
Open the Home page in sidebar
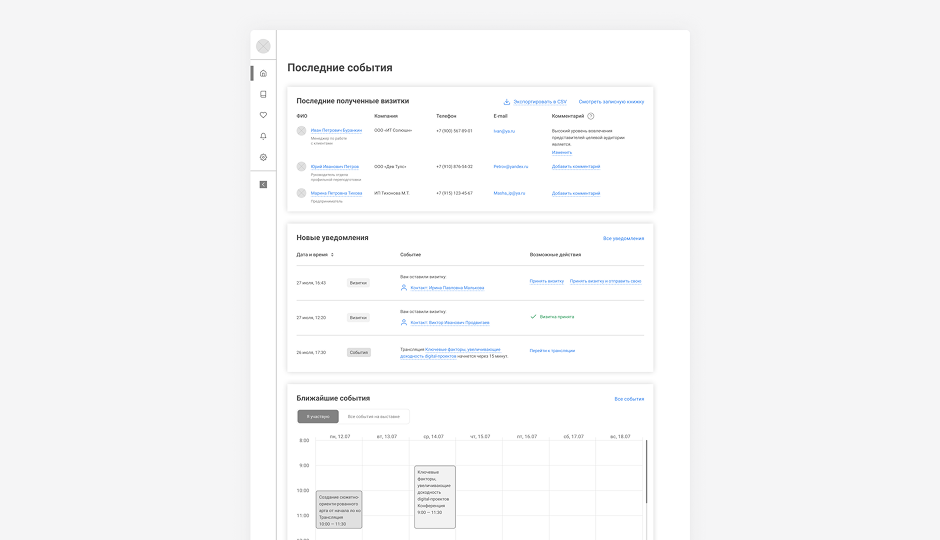pos(263,73)
